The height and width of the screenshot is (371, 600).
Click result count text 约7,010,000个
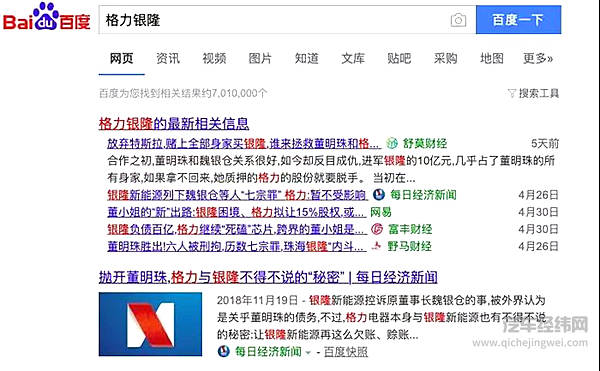coord(234,93)
